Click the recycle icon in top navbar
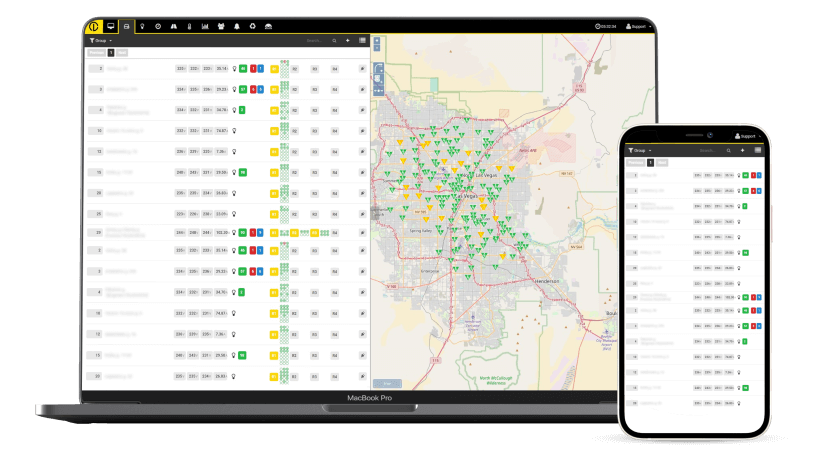This screenshot has height=462, width=820. pyautogui.click(x=252, y=26)
